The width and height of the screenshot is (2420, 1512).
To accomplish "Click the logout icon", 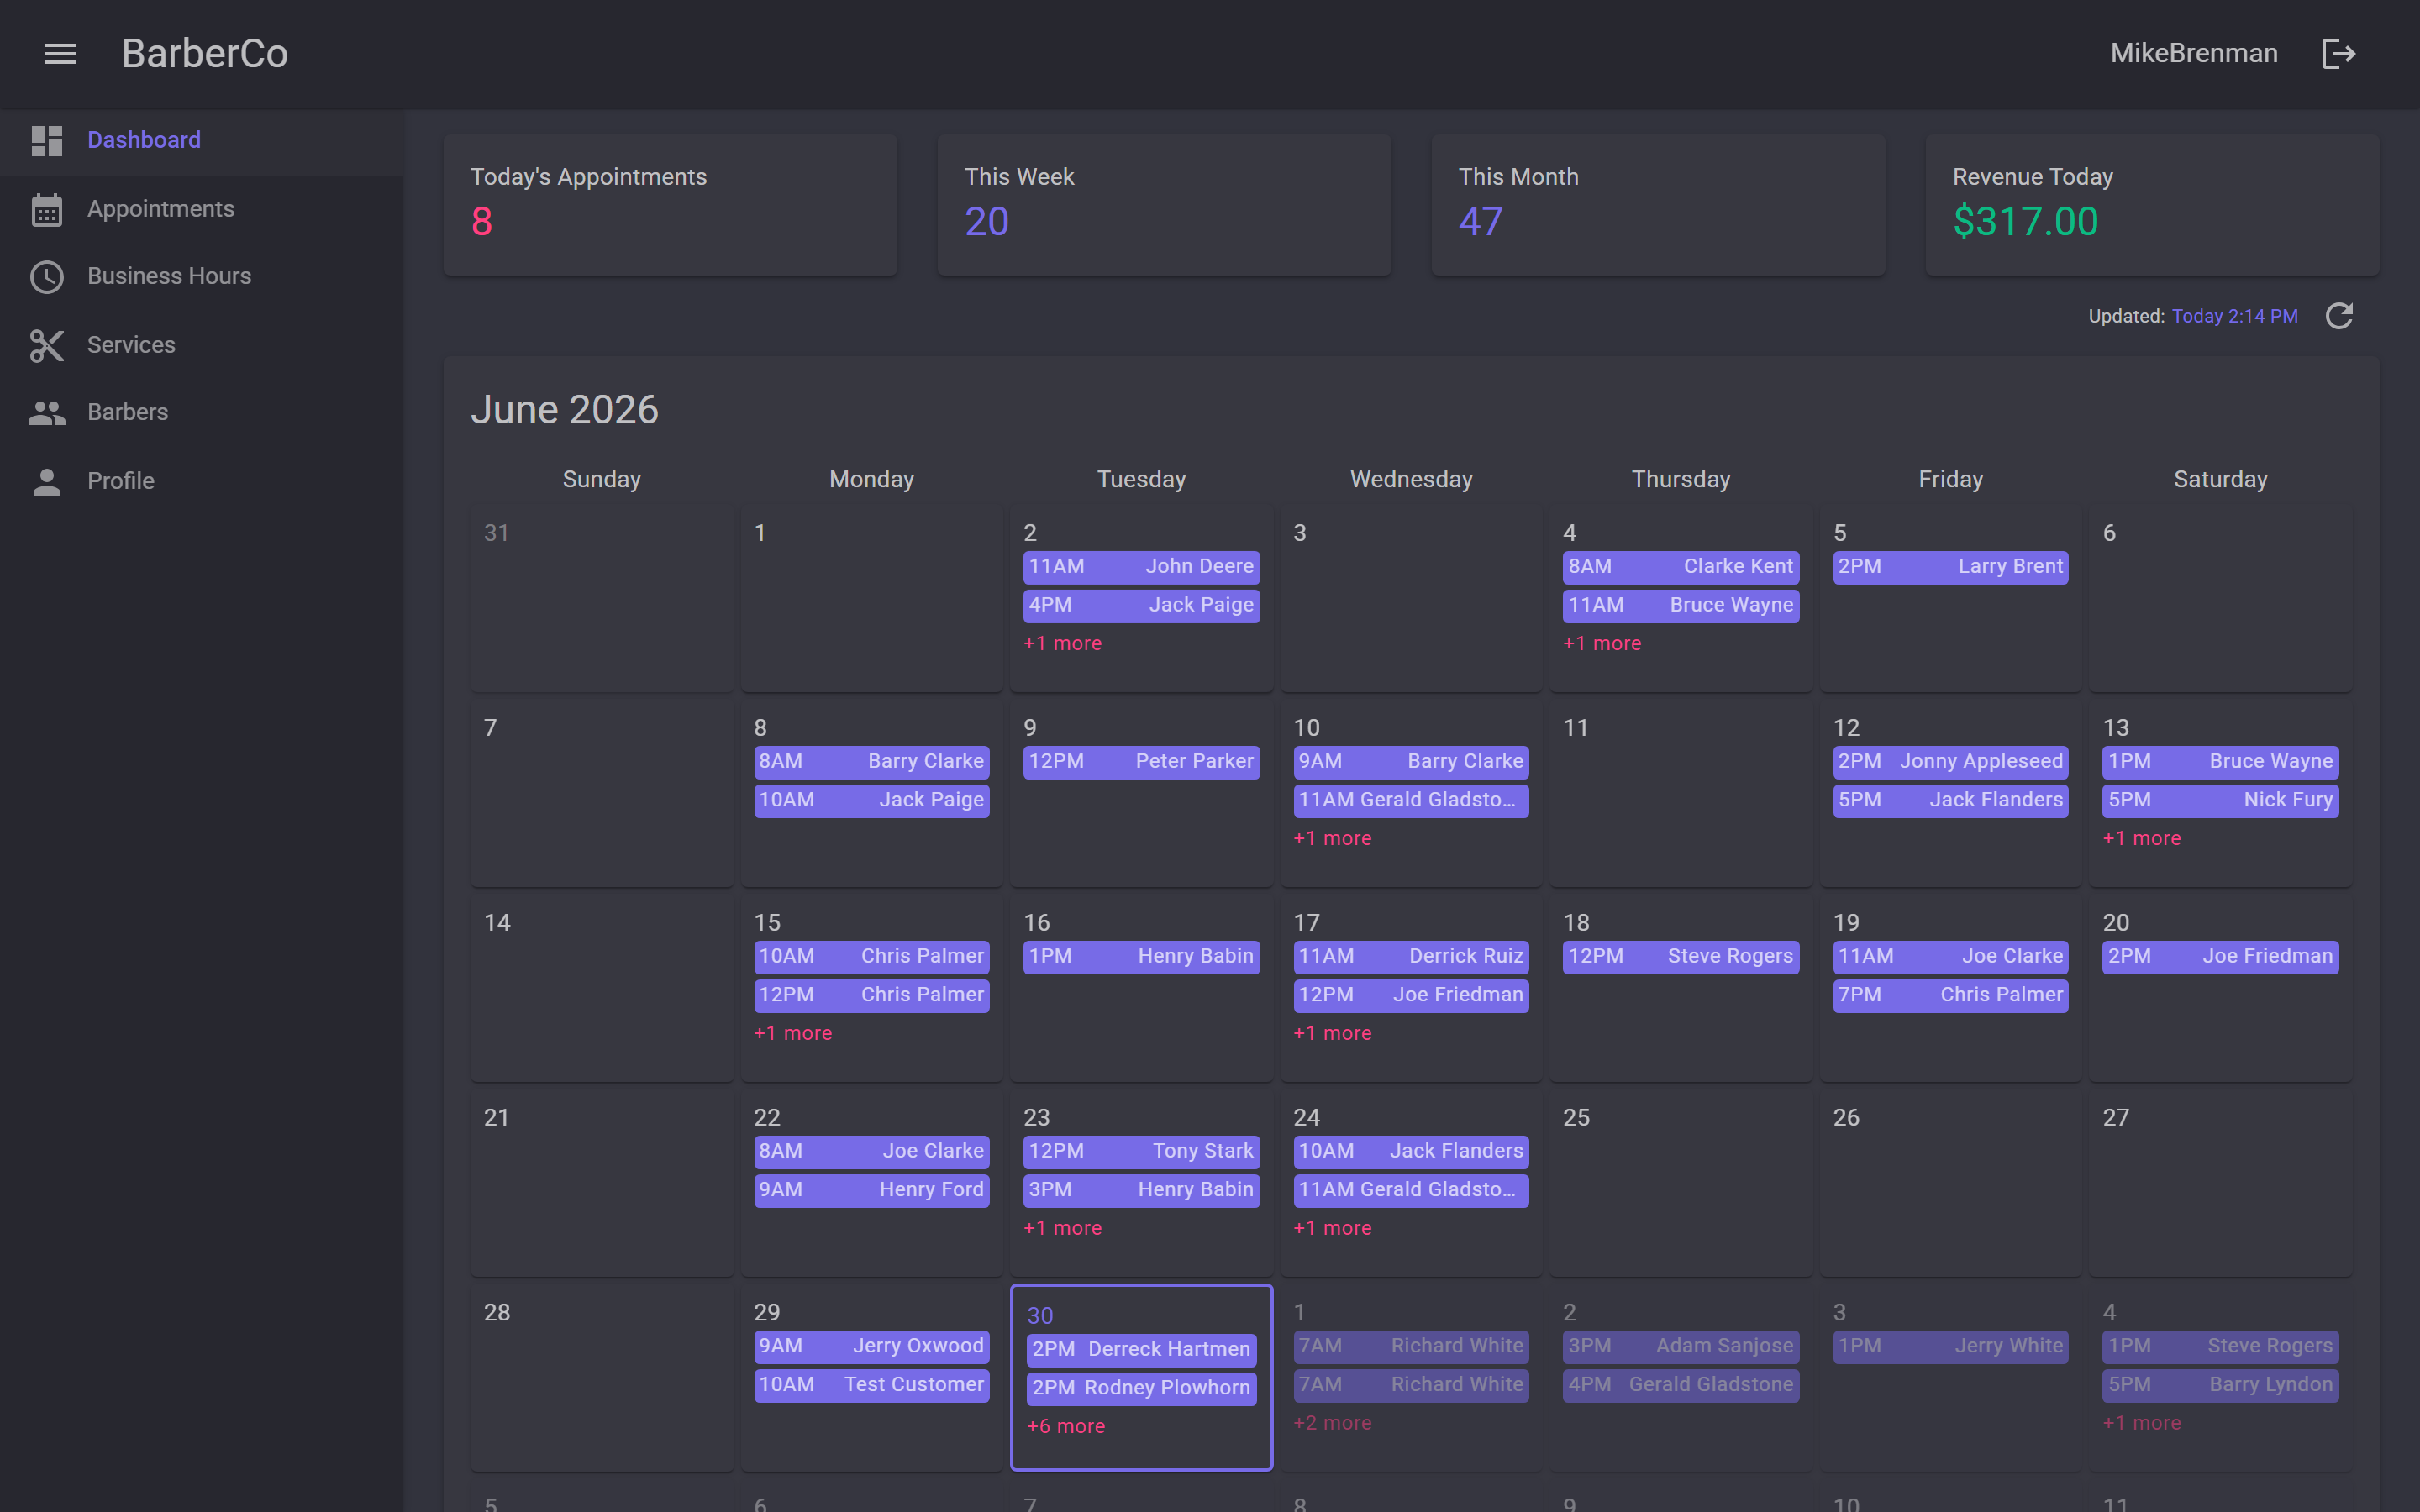I will (2338, 53).
